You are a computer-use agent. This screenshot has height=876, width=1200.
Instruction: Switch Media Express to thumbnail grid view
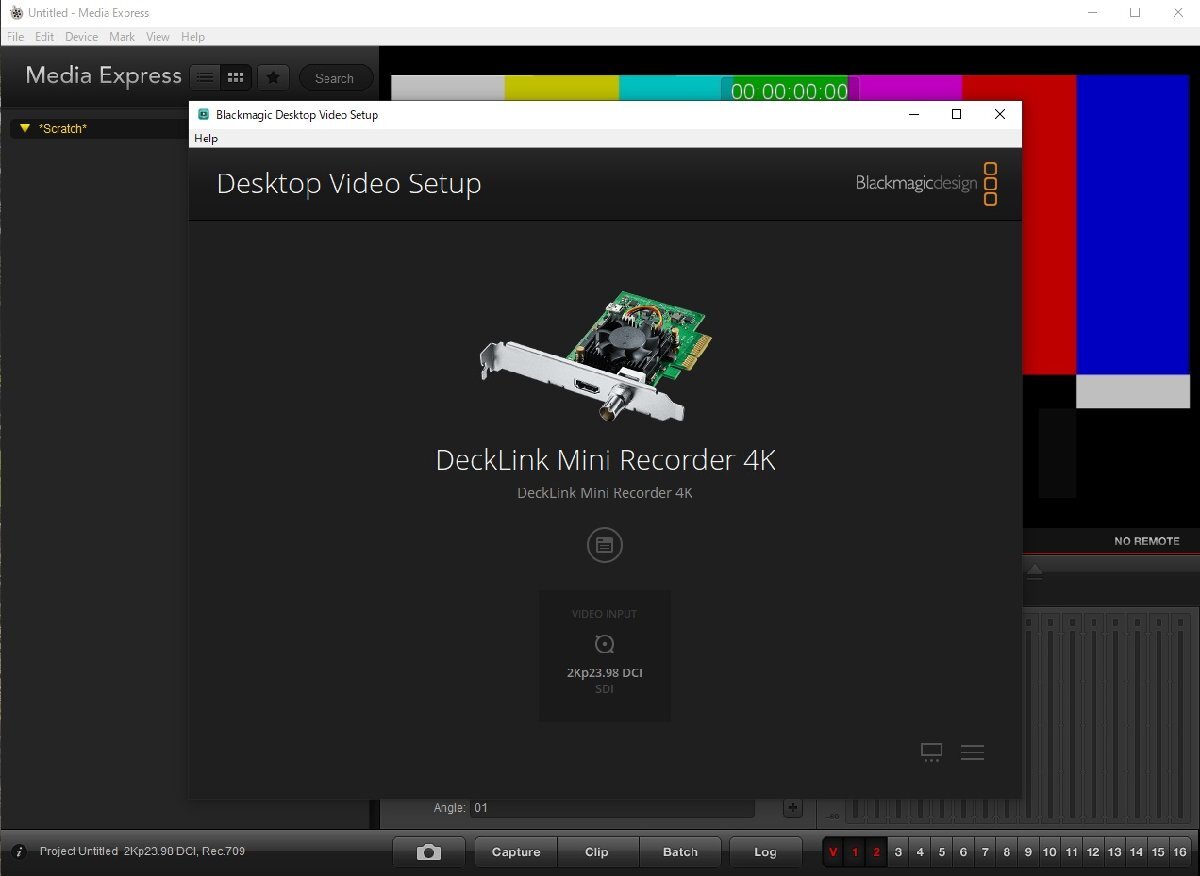point(235,77)
